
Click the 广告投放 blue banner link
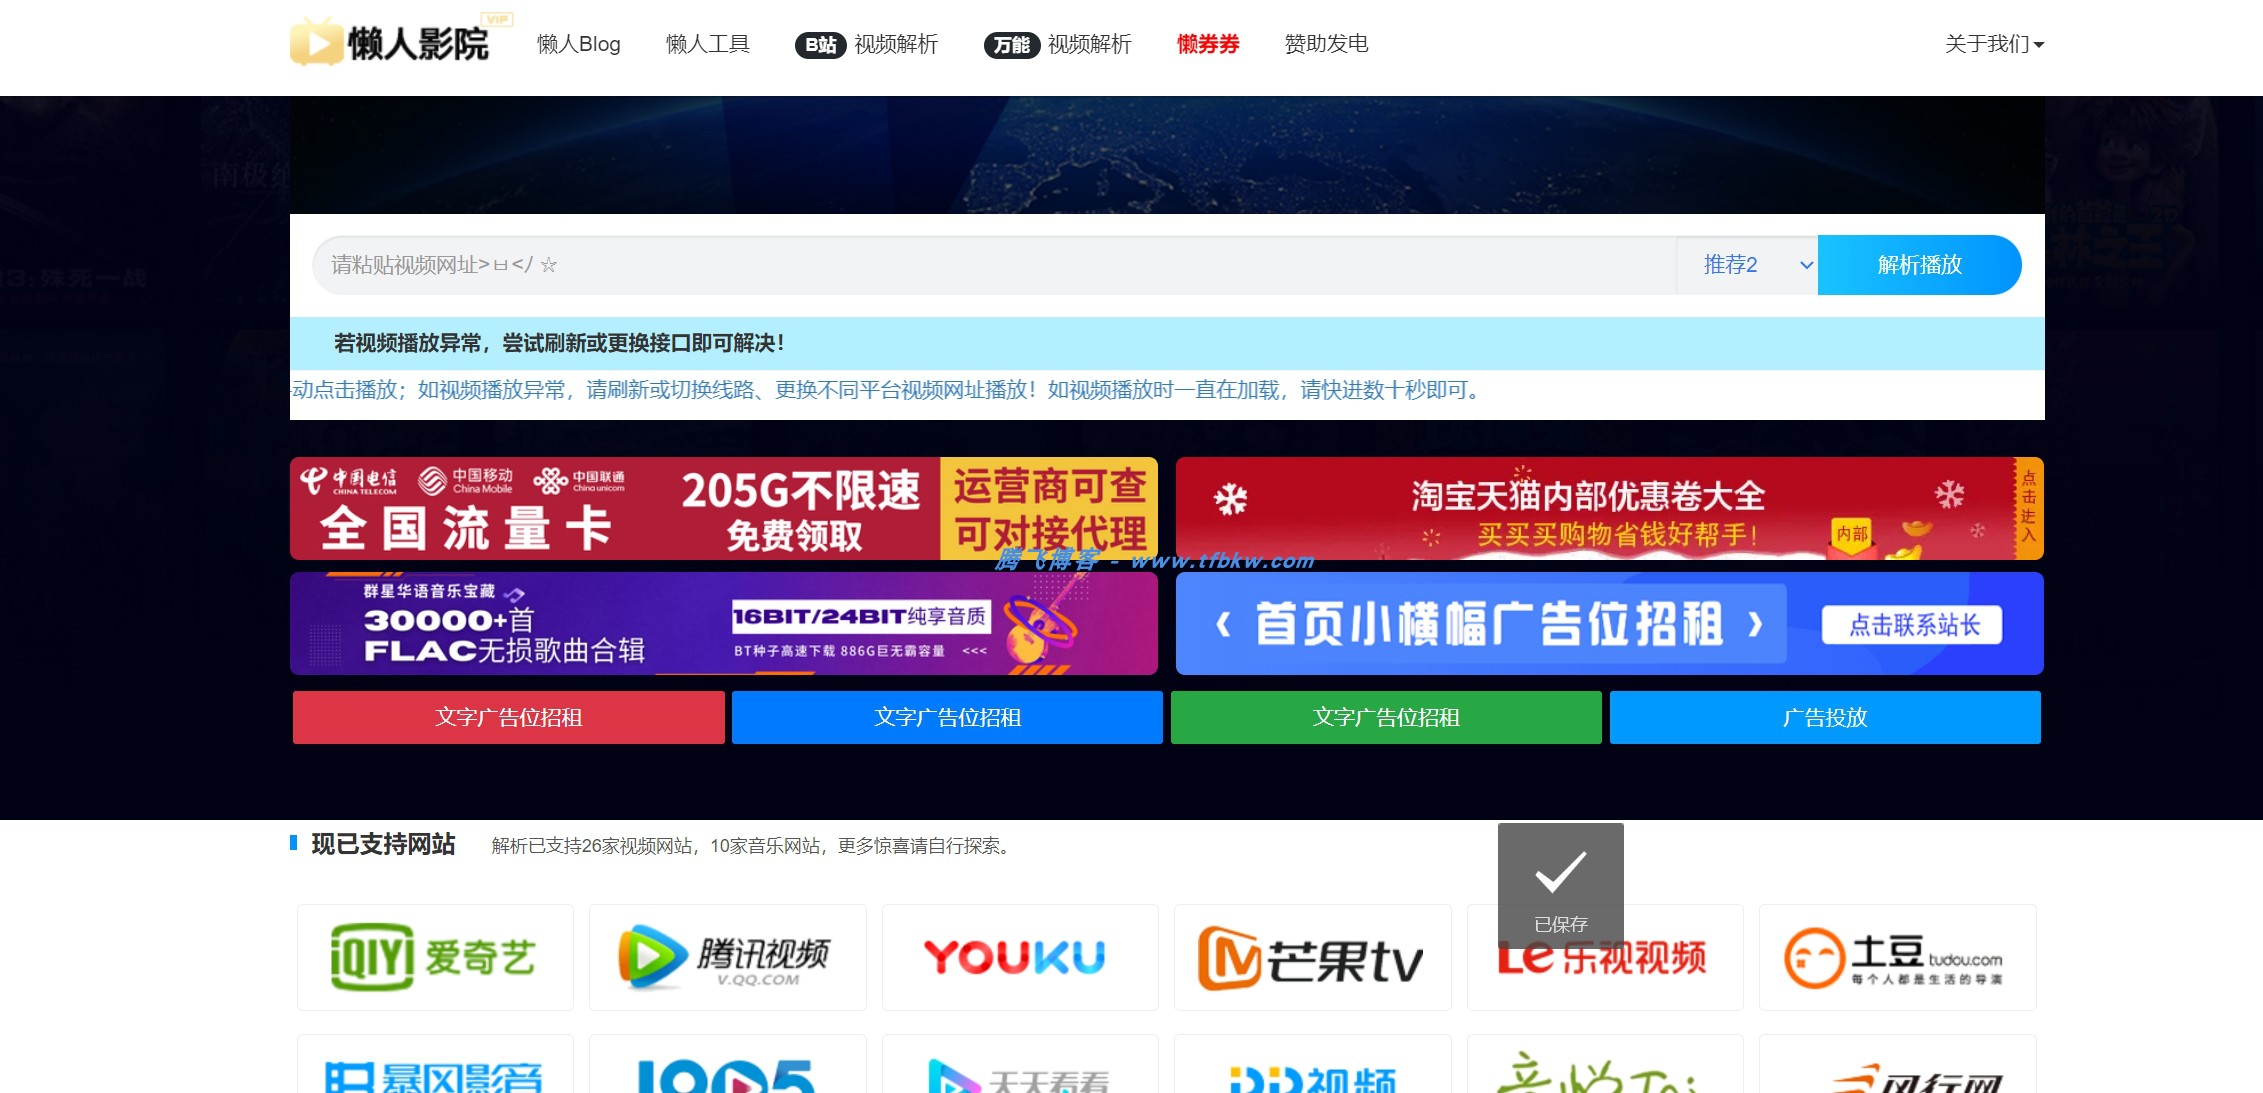[1824, 717]
